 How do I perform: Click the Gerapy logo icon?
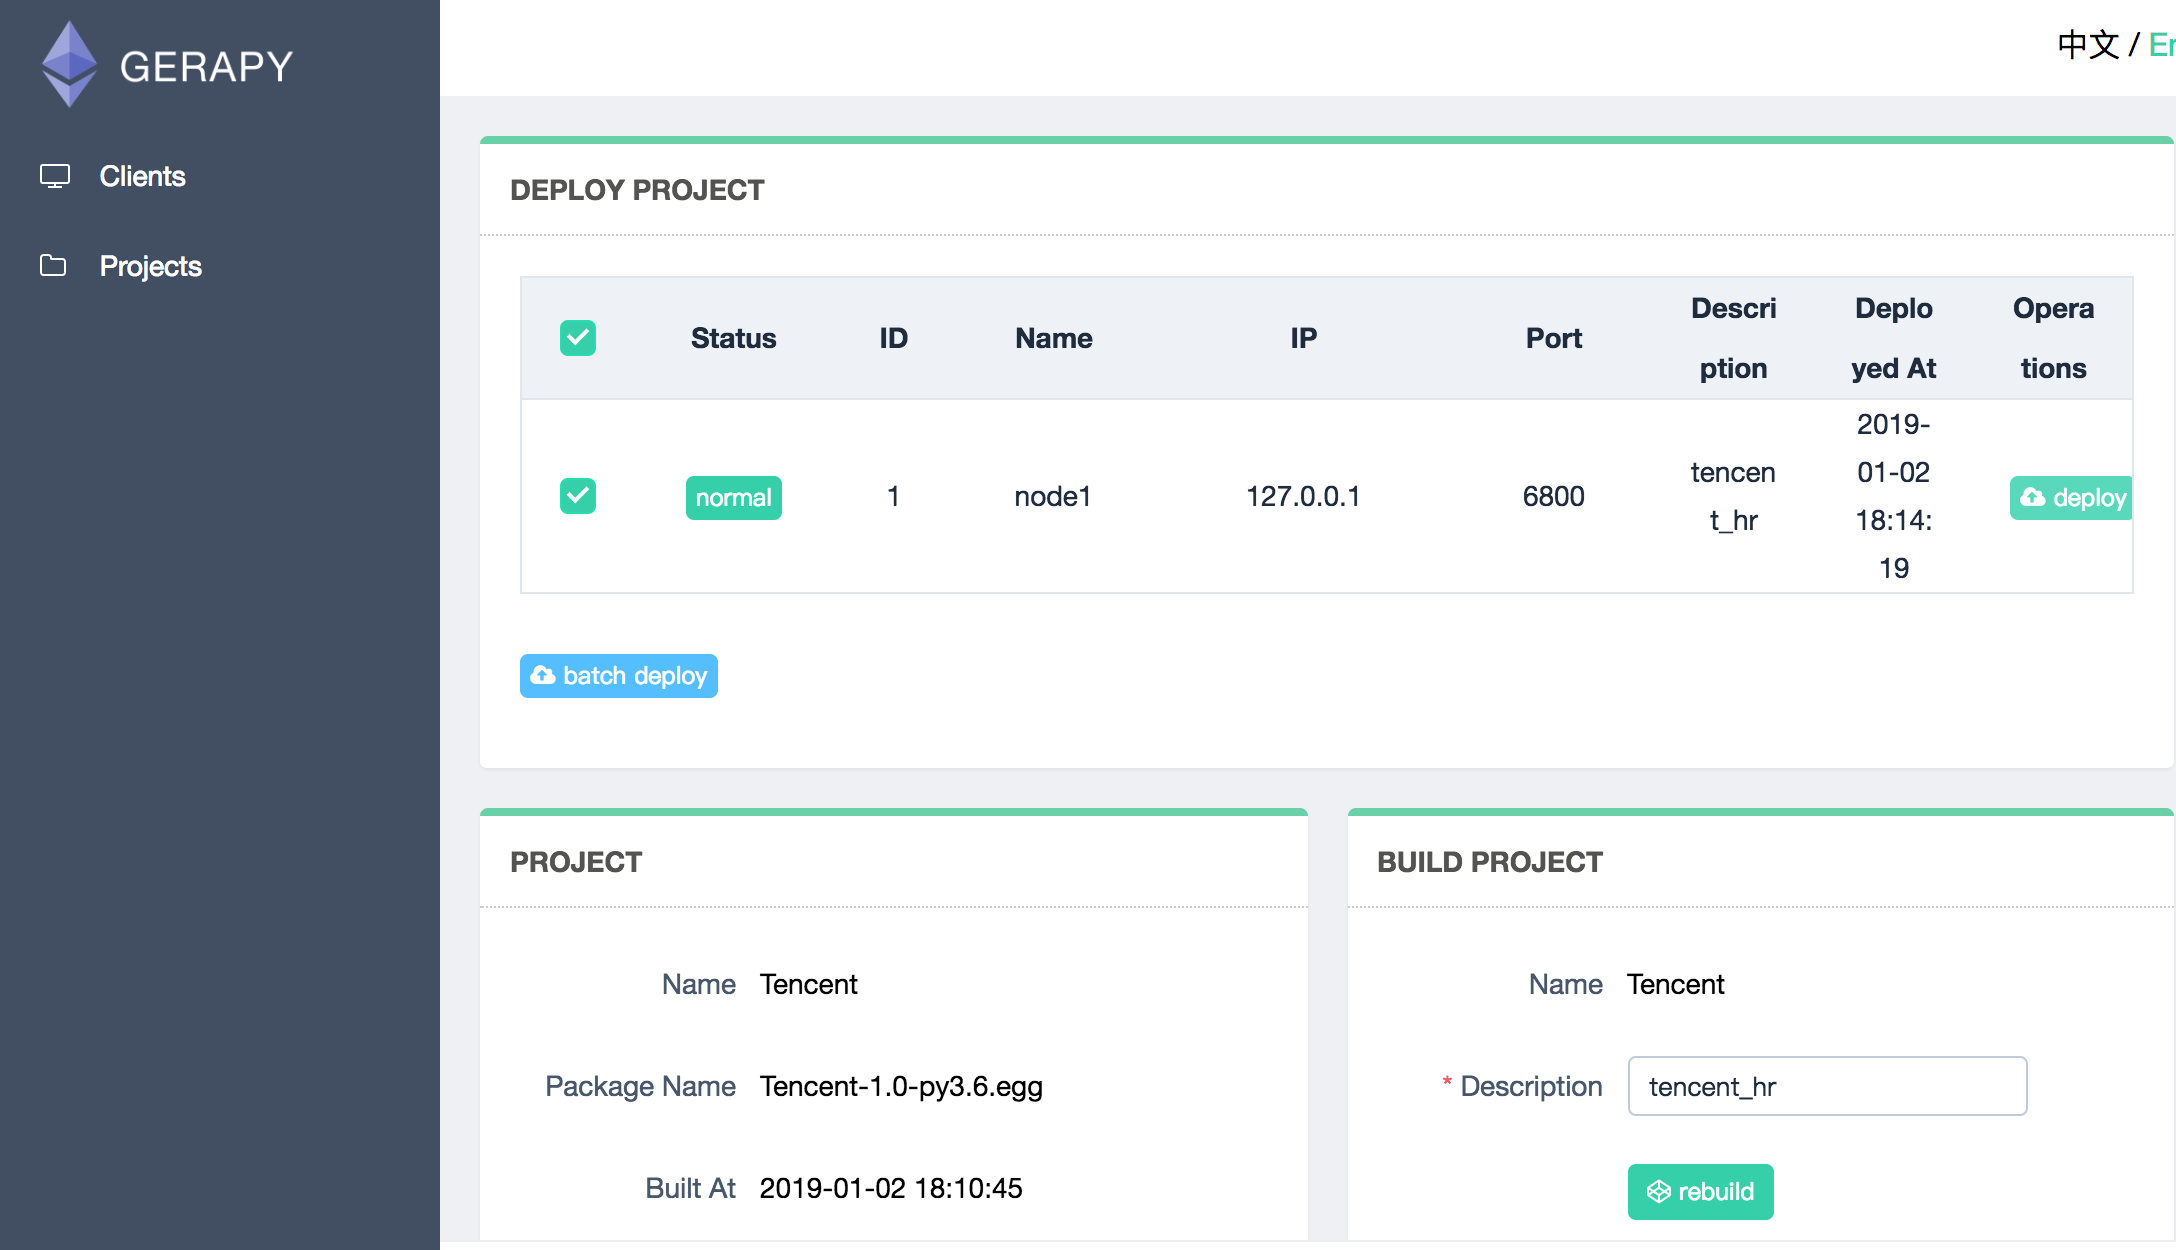(69, 64)
